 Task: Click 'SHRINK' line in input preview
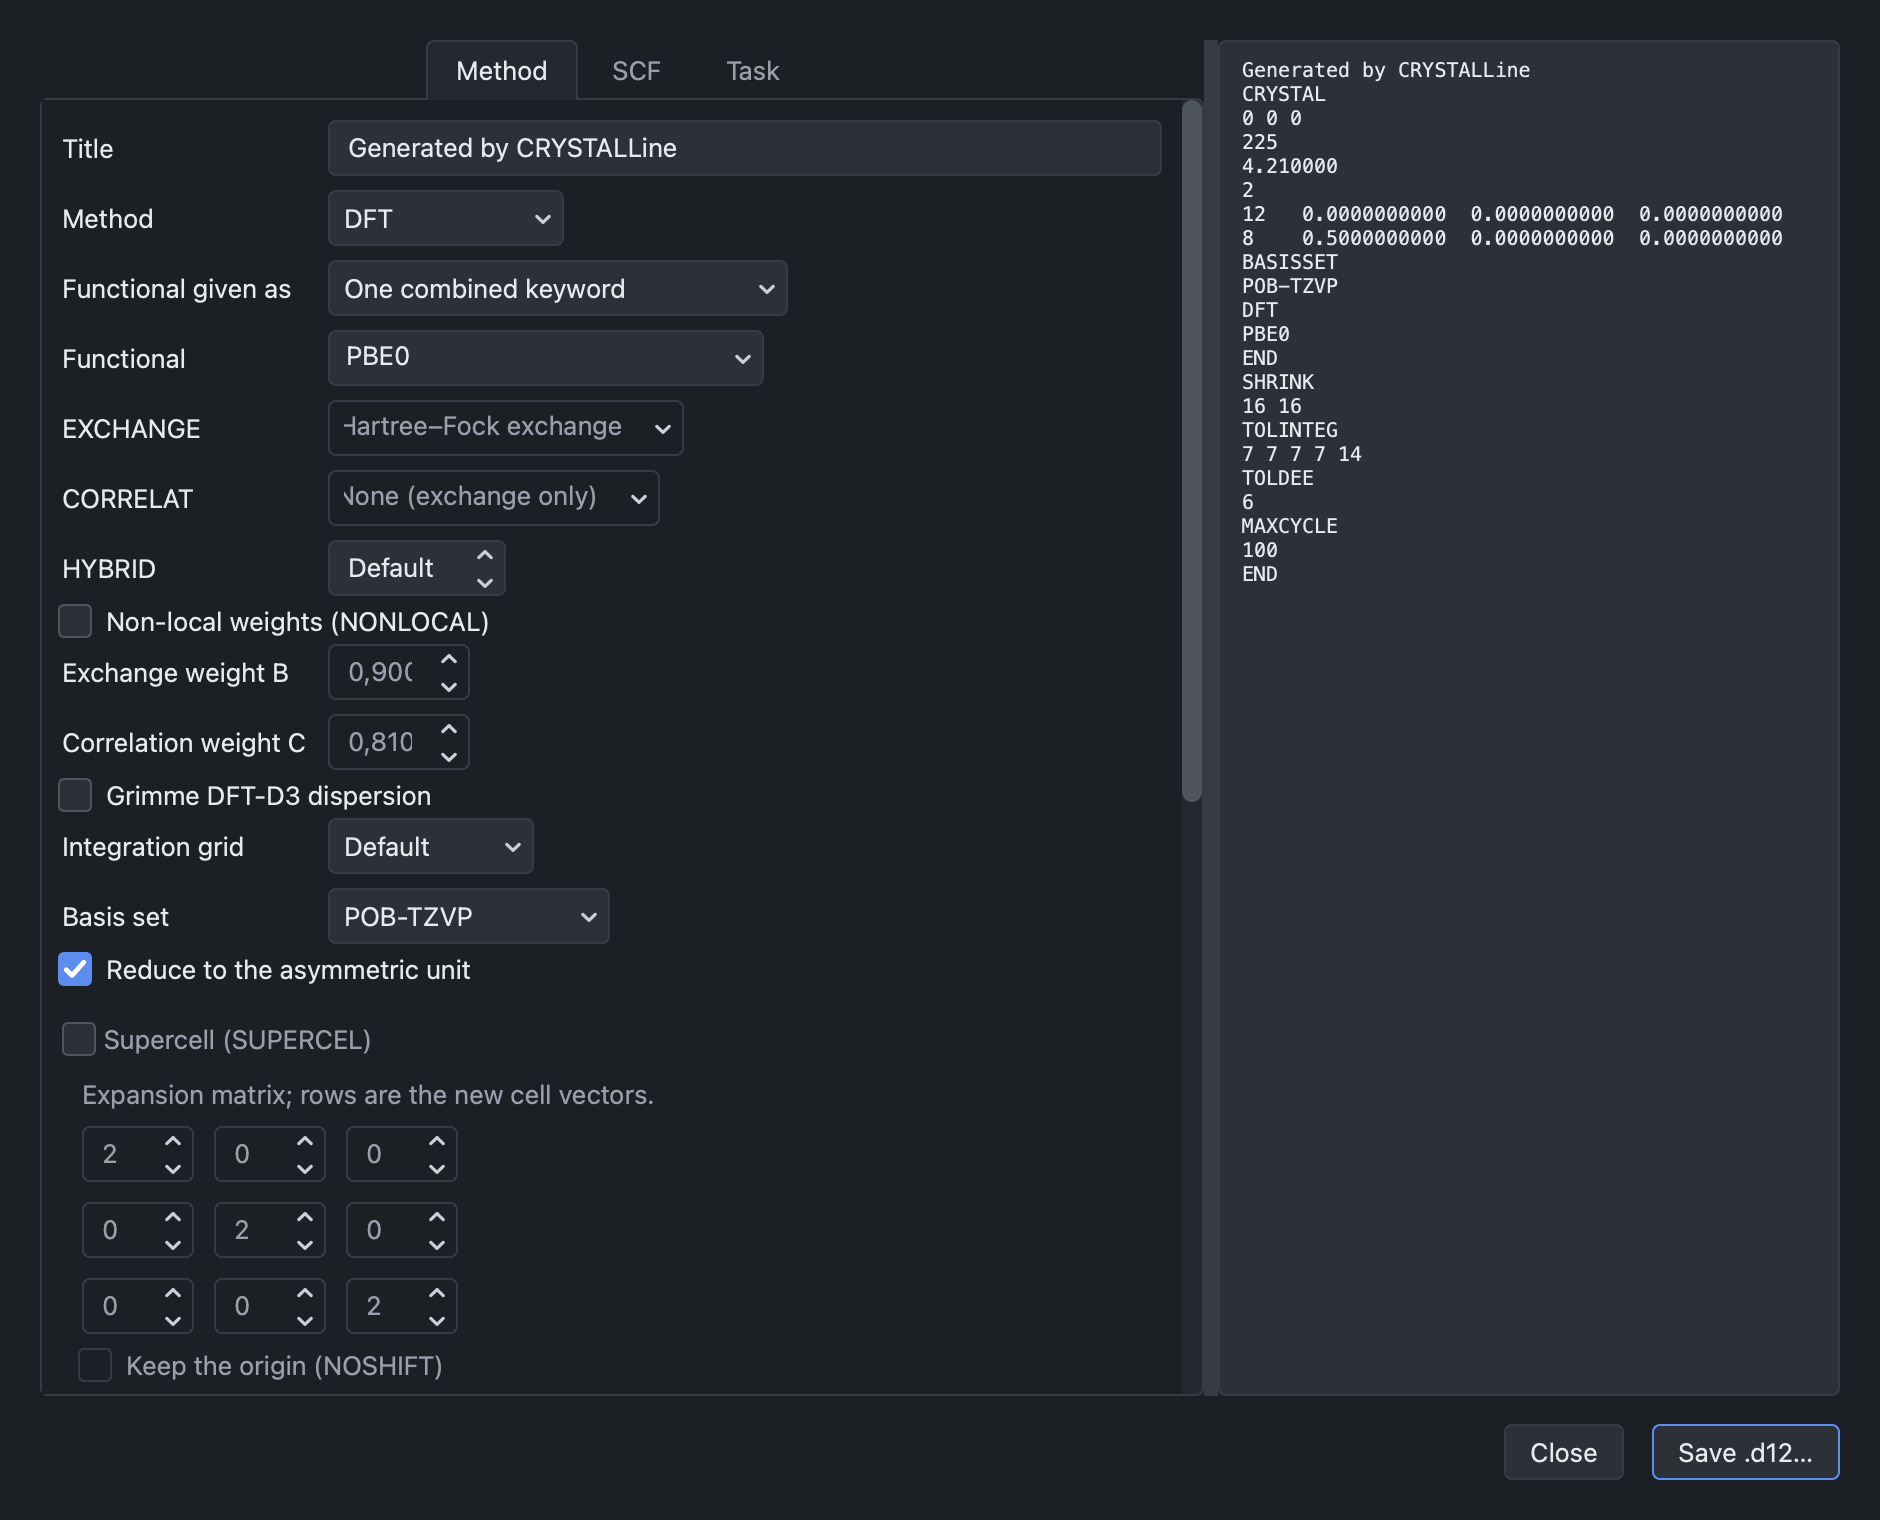[x=1278, y=382]
